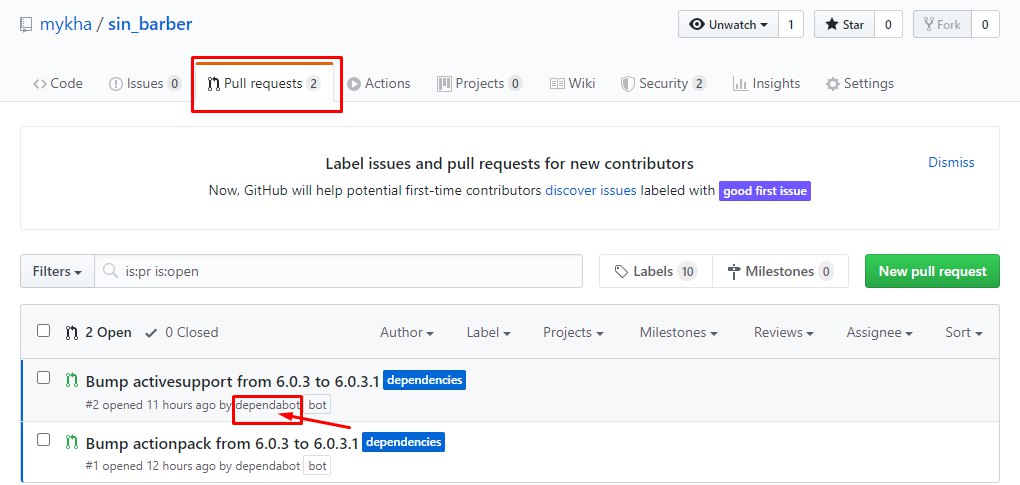Image resolution: width=1020 pixels, height=485 pixels.
Task: Click the checkmark icon beside 0 Closed
Action: click(152, 333)
